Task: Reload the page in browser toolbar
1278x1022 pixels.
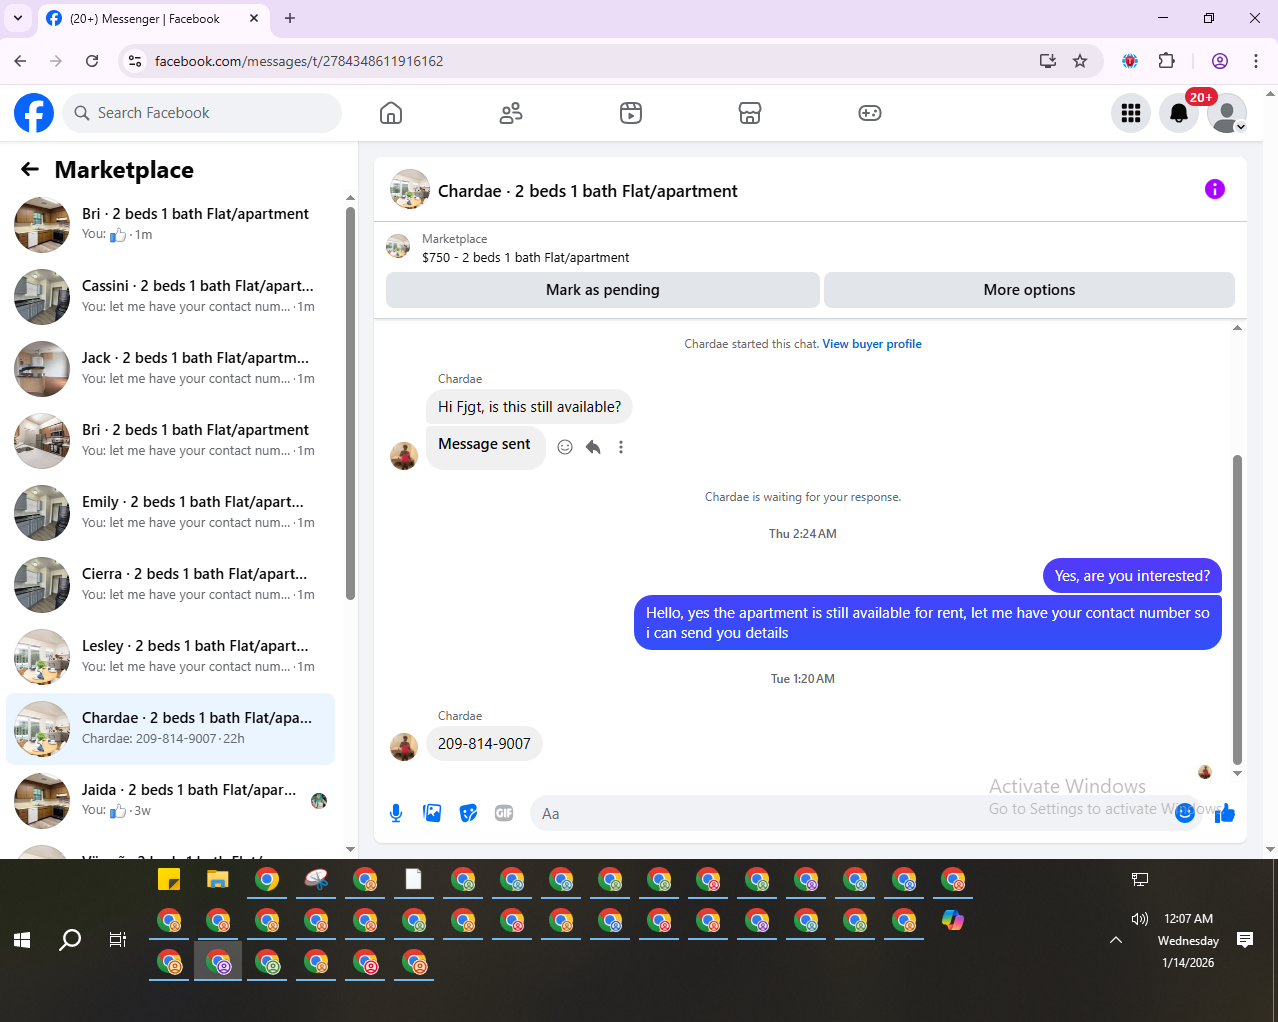Action: 92,61
